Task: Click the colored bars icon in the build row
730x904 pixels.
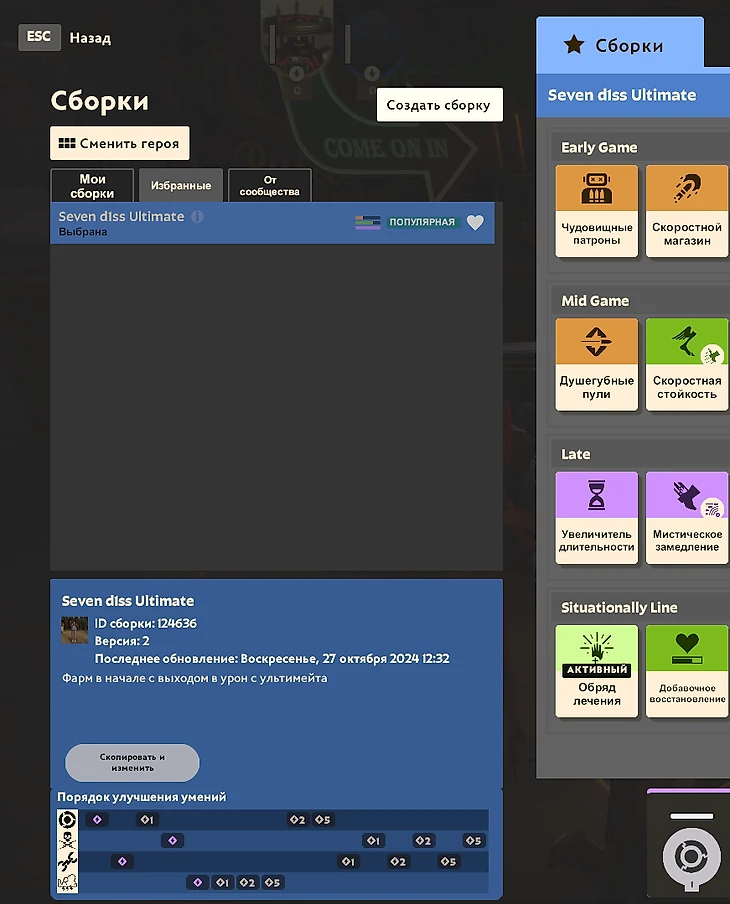Action: coord(367,223)
